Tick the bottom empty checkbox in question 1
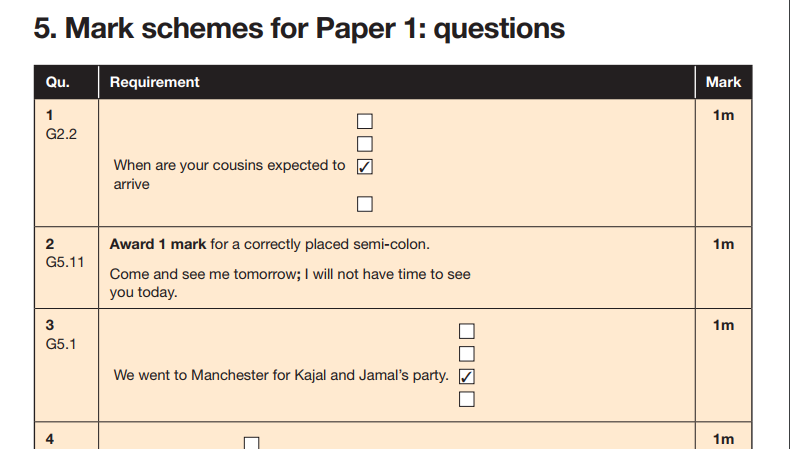This screenshot has width=790, height=449. point(365,204)
